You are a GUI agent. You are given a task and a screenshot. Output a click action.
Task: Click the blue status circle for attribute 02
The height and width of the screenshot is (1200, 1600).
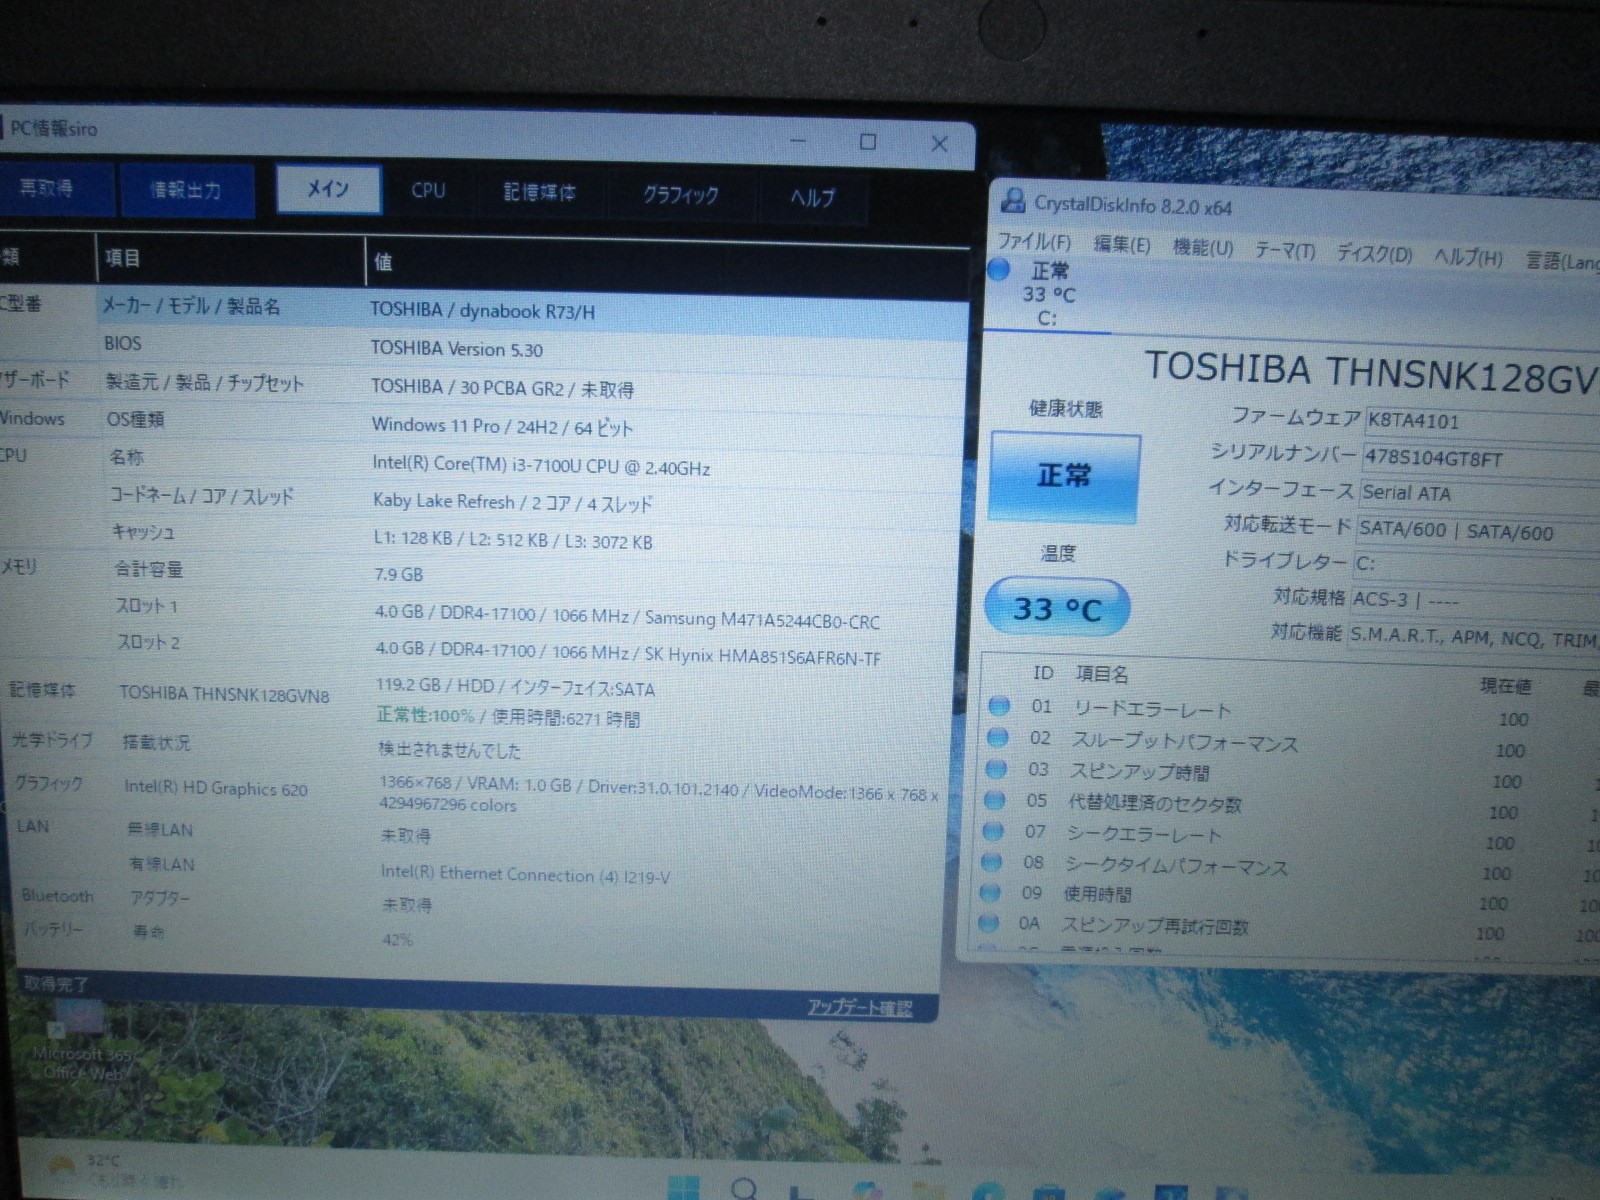[997, 738]
